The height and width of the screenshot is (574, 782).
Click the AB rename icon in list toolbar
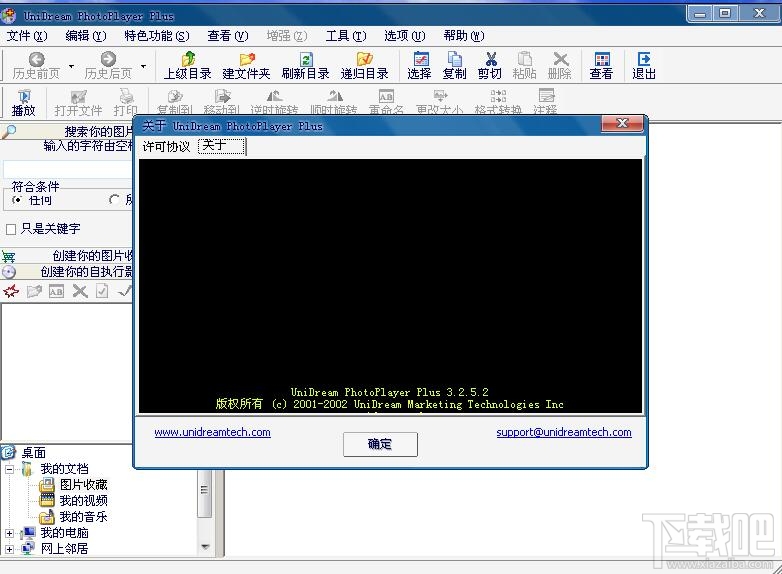56,292
